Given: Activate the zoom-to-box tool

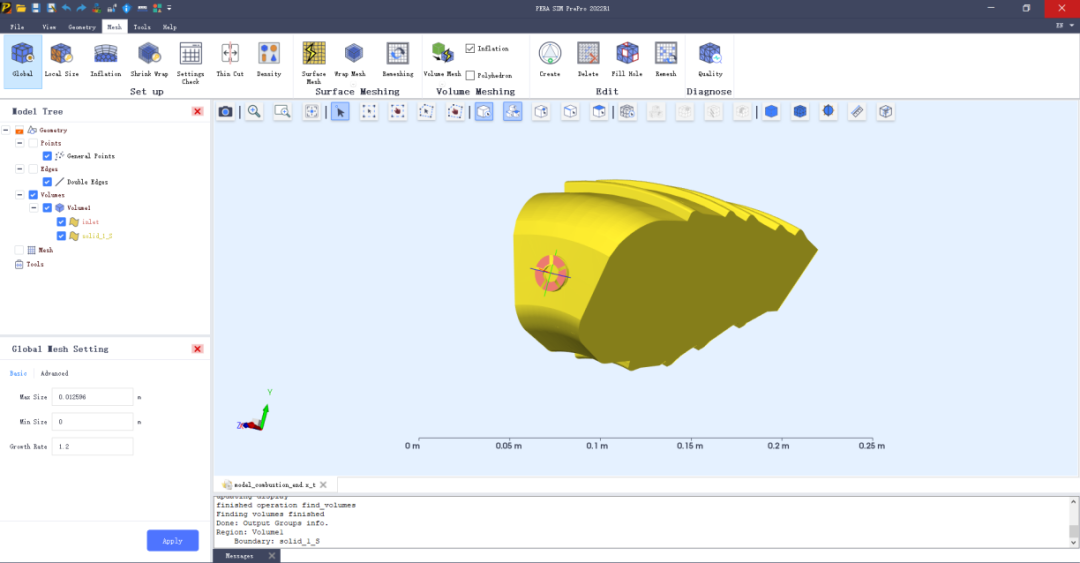Looking at the screenshot, I should point(282,112).
